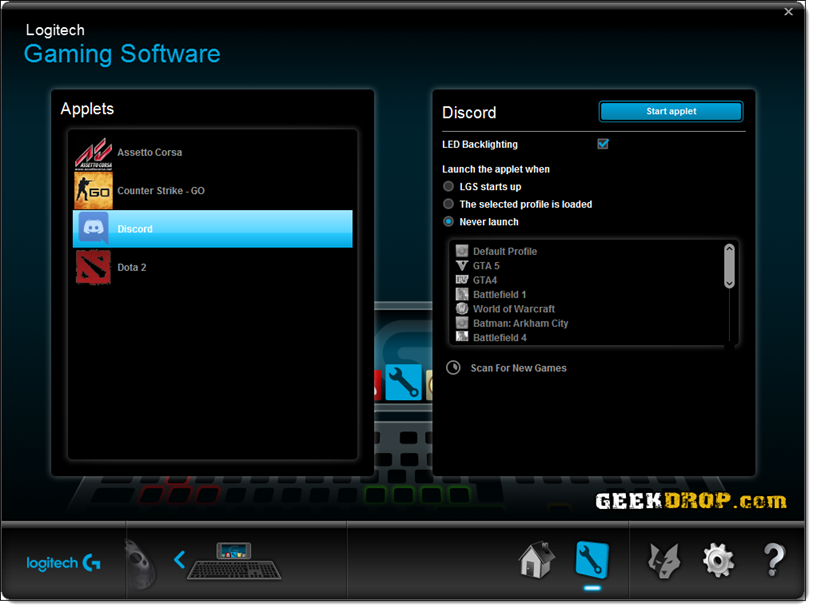Click the Battlefield 1 profile icon
Screen dimensions: 813x608
(x=461, y=294)
